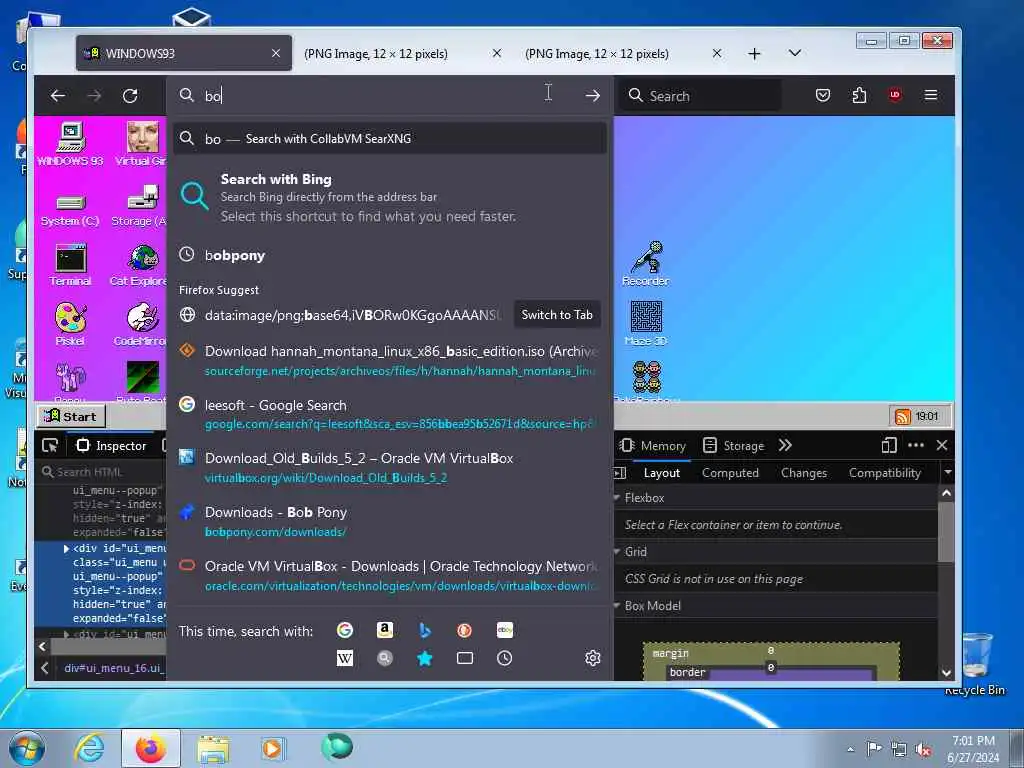Click the Search HTML field
Image resolution: width=1024 pixels, height=768 pixels.
point(101,472)
